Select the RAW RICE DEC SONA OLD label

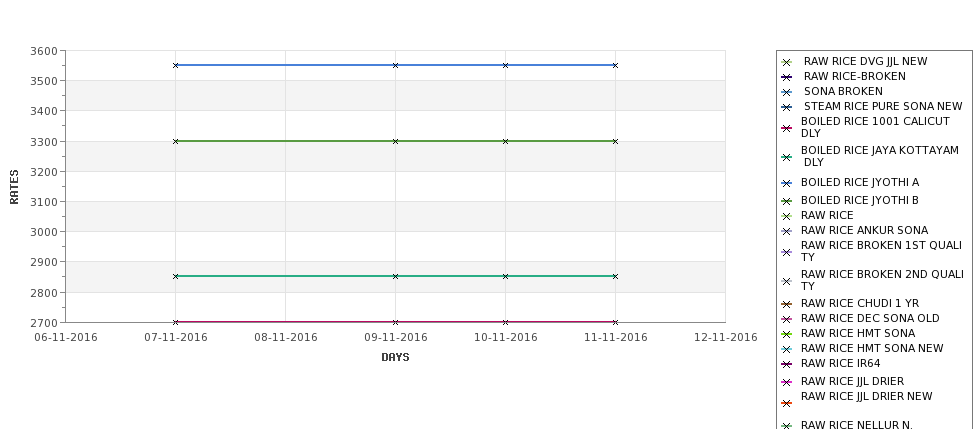pyautogui.click(x=870, y=318)
